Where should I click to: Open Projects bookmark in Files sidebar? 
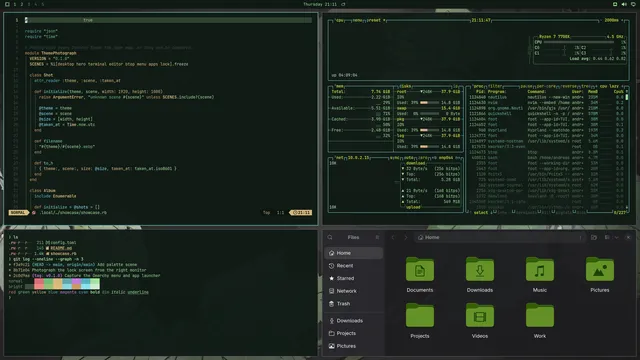(353, 333)
